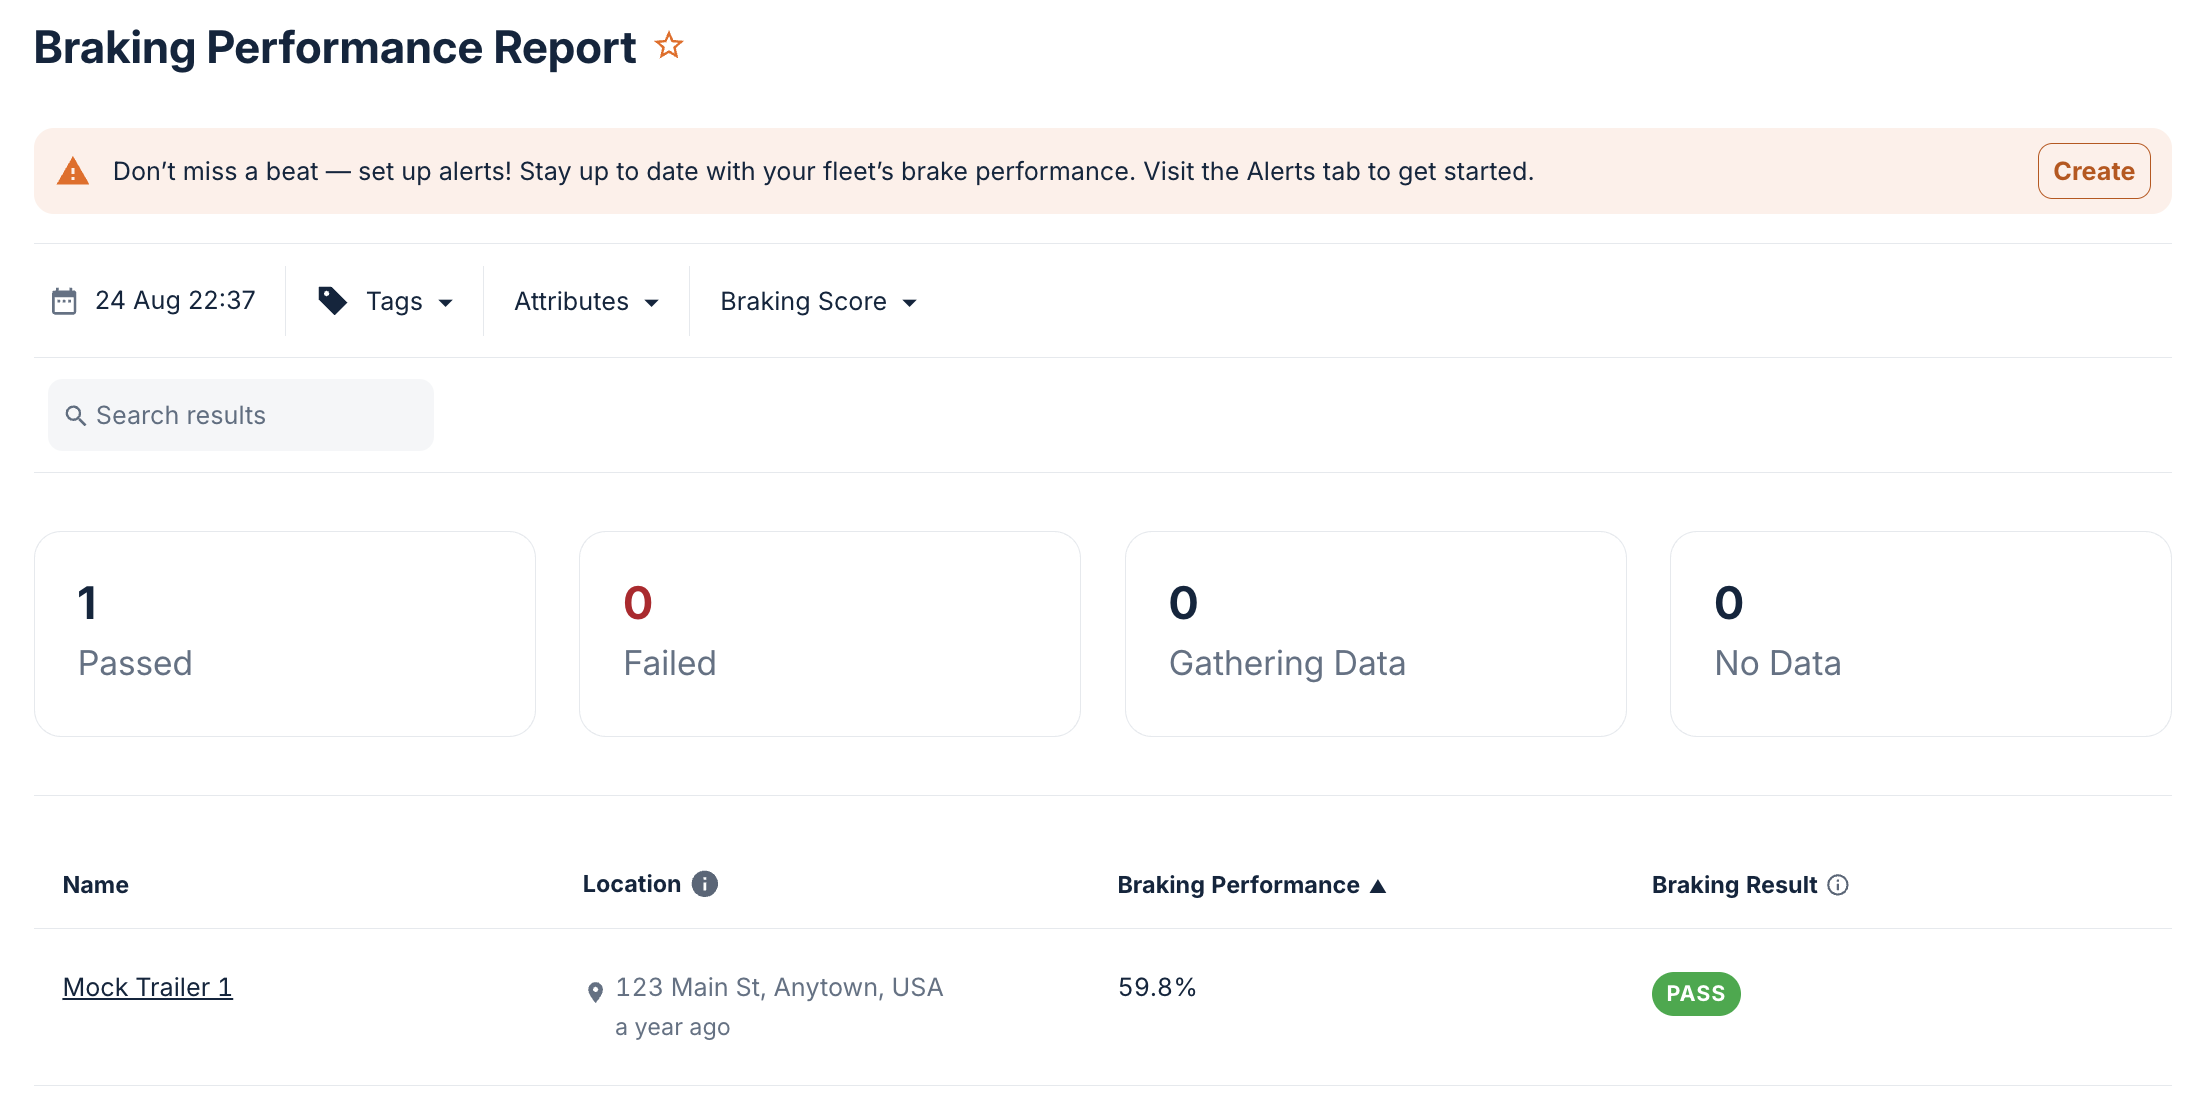This screenshot has height=1108, width=2198.
Task: Click the info icon beside the Location column
Action: [705, 883]
